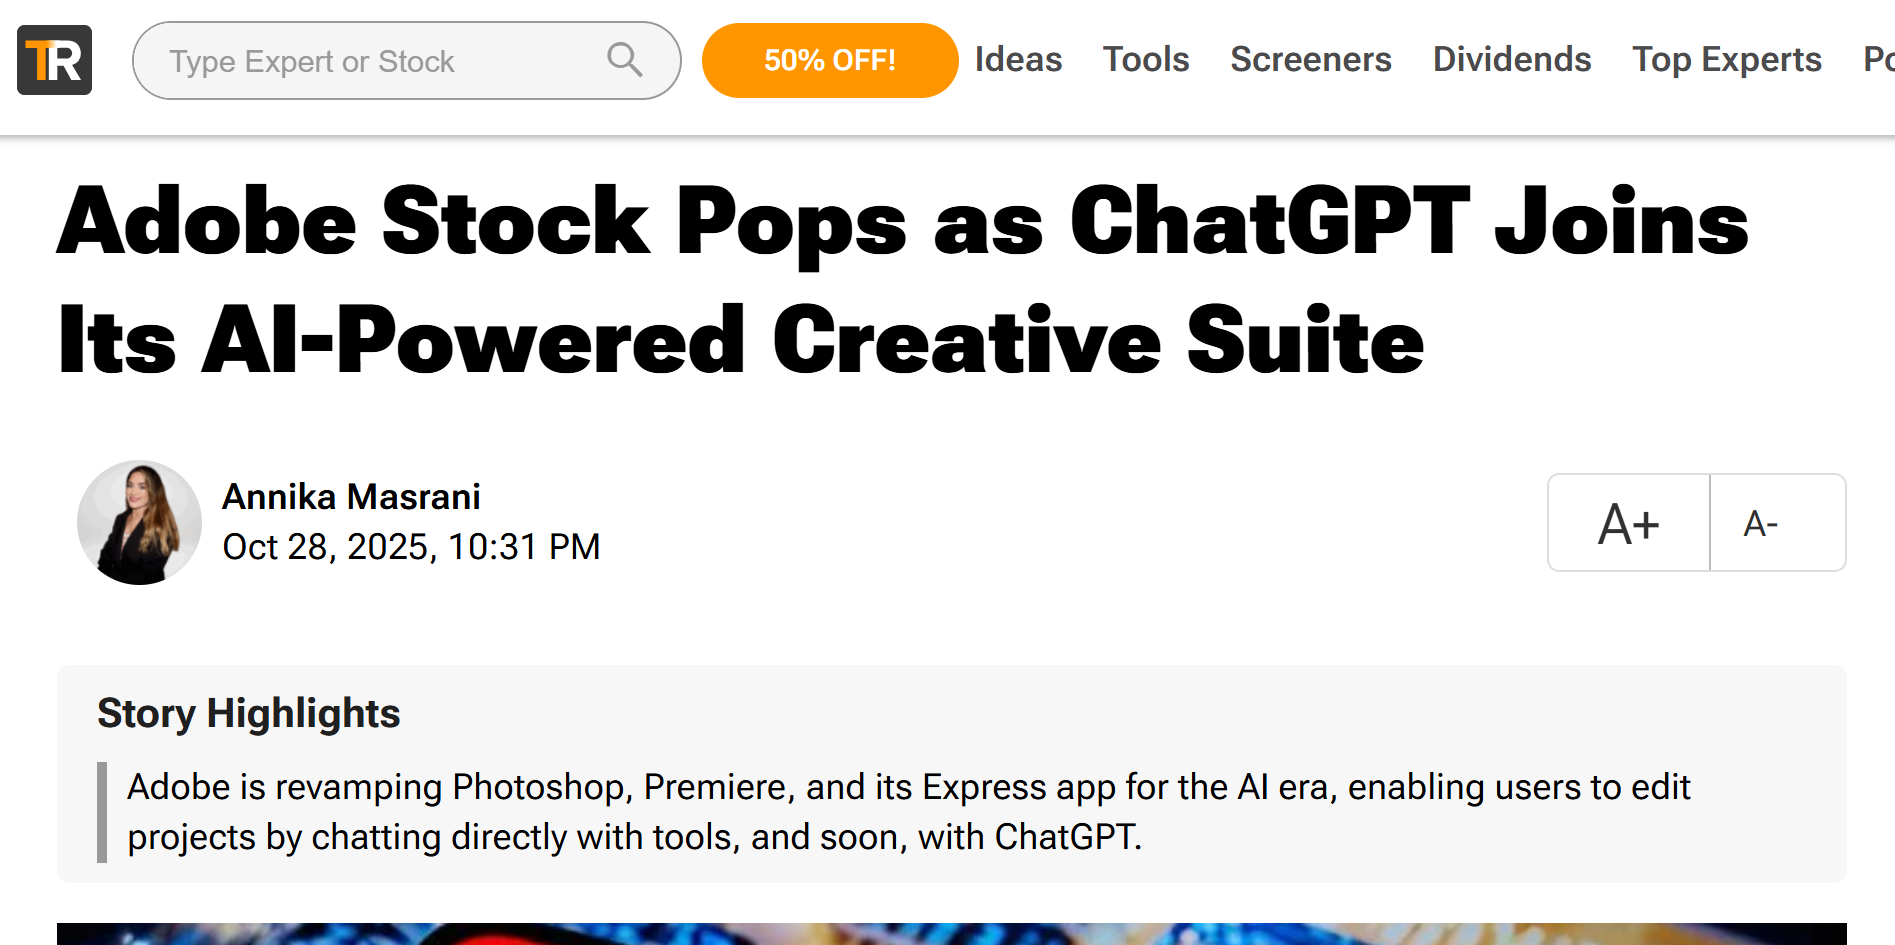Click the Story Highlights heading

tap(248, 714)
